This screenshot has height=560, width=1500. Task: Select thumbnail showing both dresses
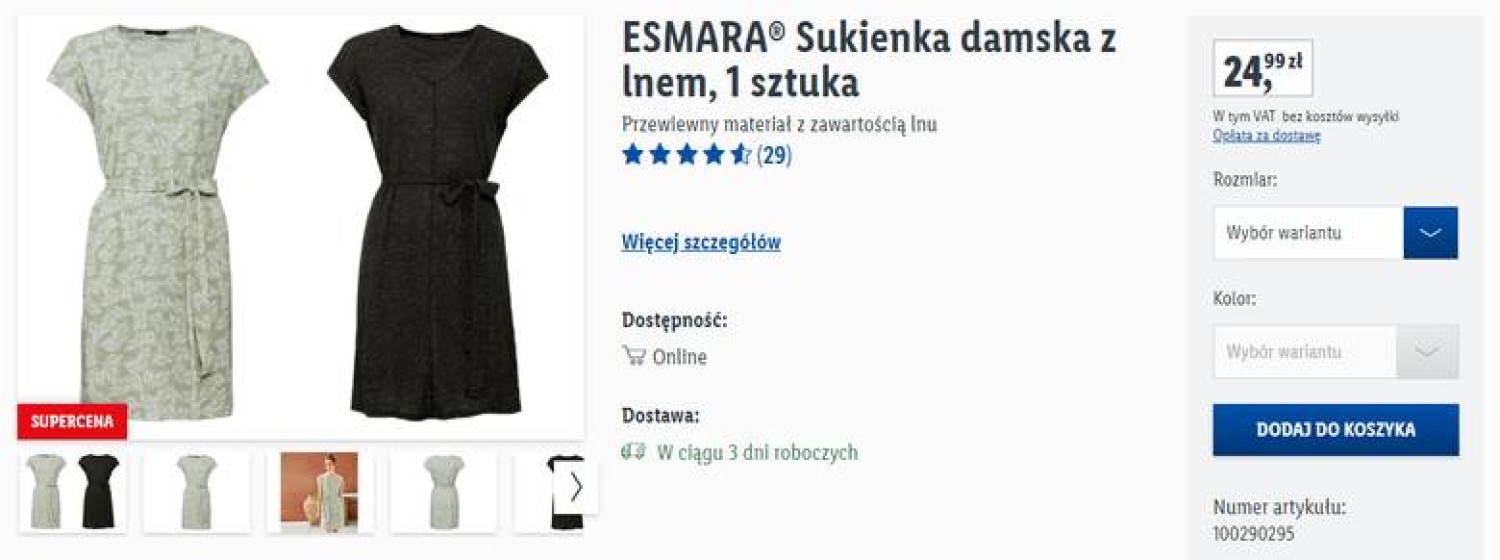73,491
